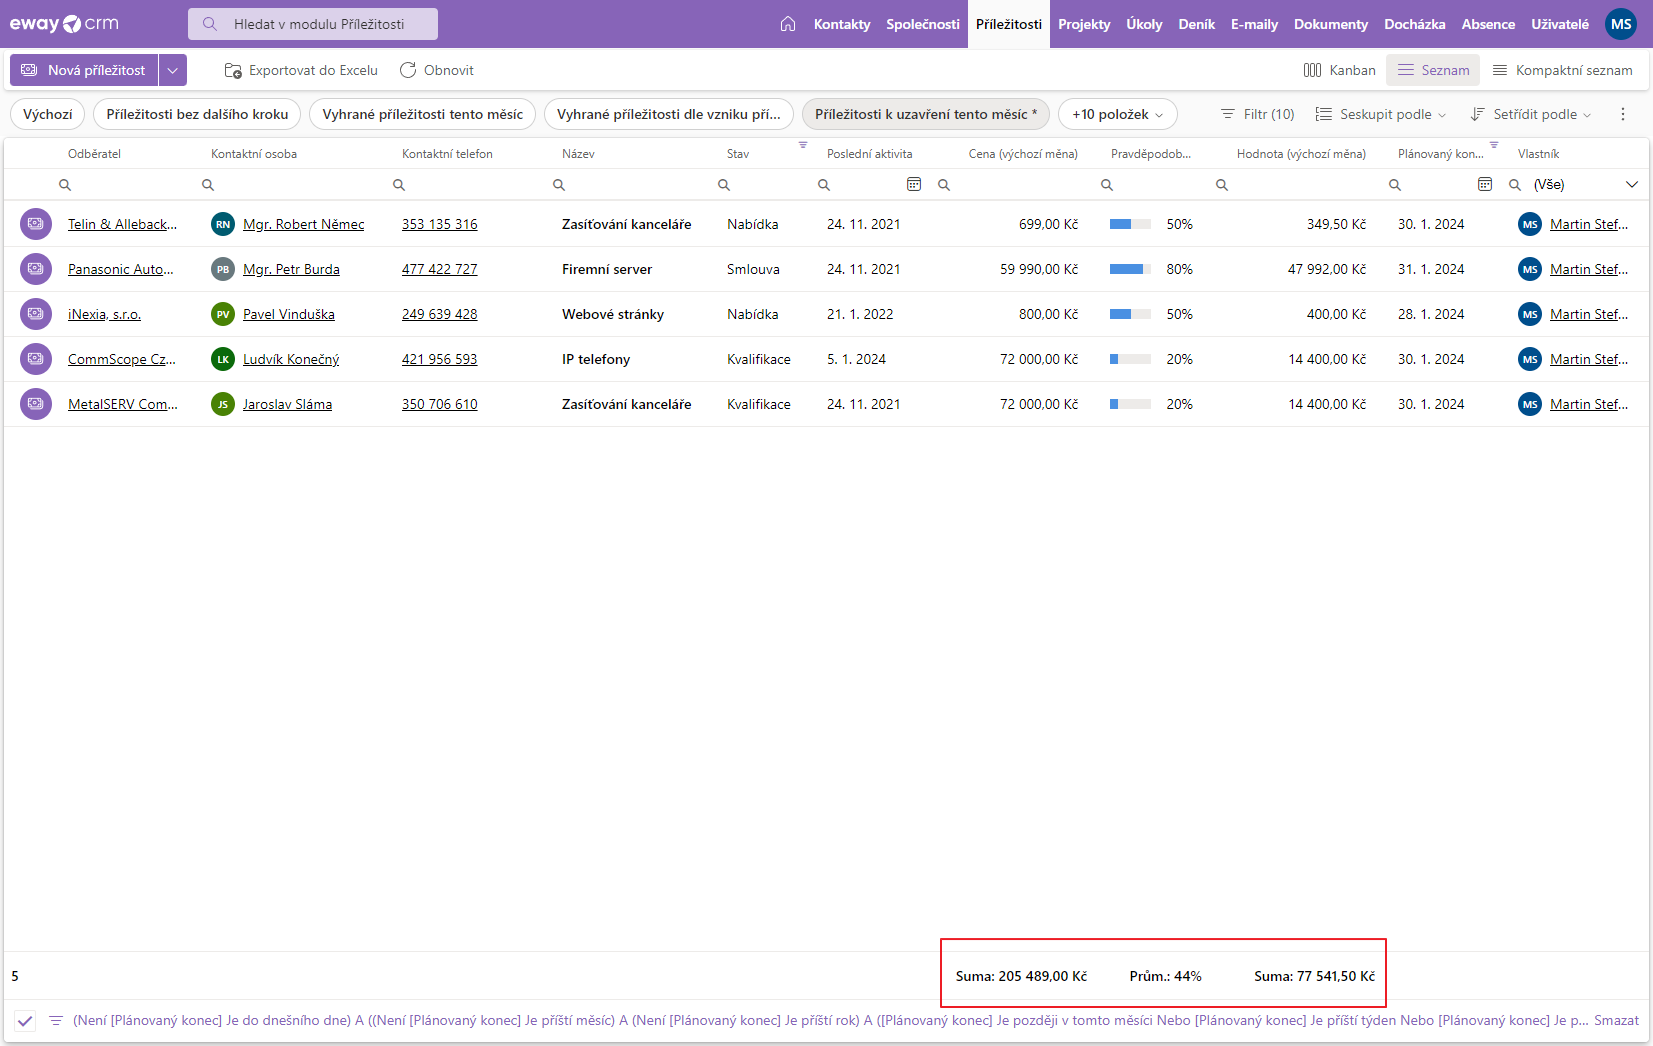Open opportunity icon for MetalSERV row
Screen dimensions: 1653x1046
tap(36, 404)
